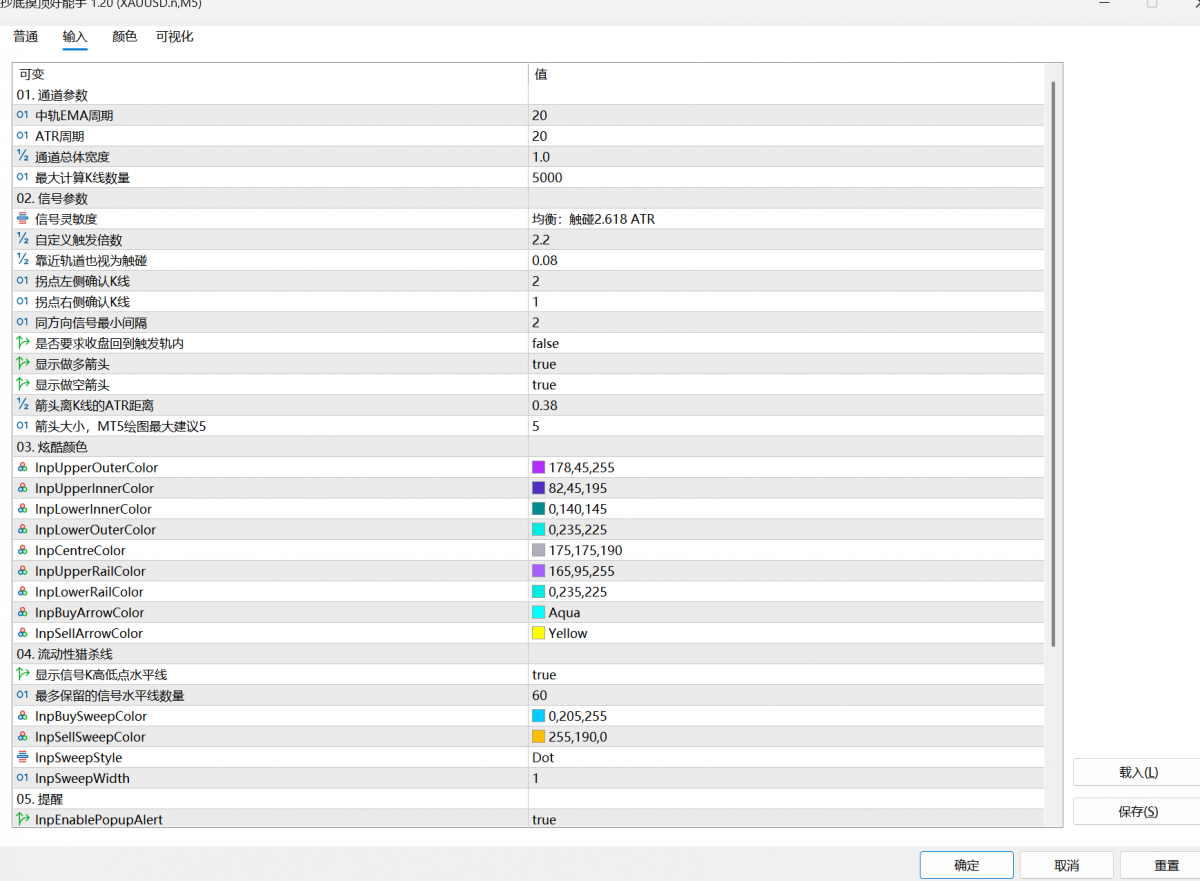Edit the 自定义触发倍数 value 2.2
1200x881 pixels.
(x=786, y=239)
